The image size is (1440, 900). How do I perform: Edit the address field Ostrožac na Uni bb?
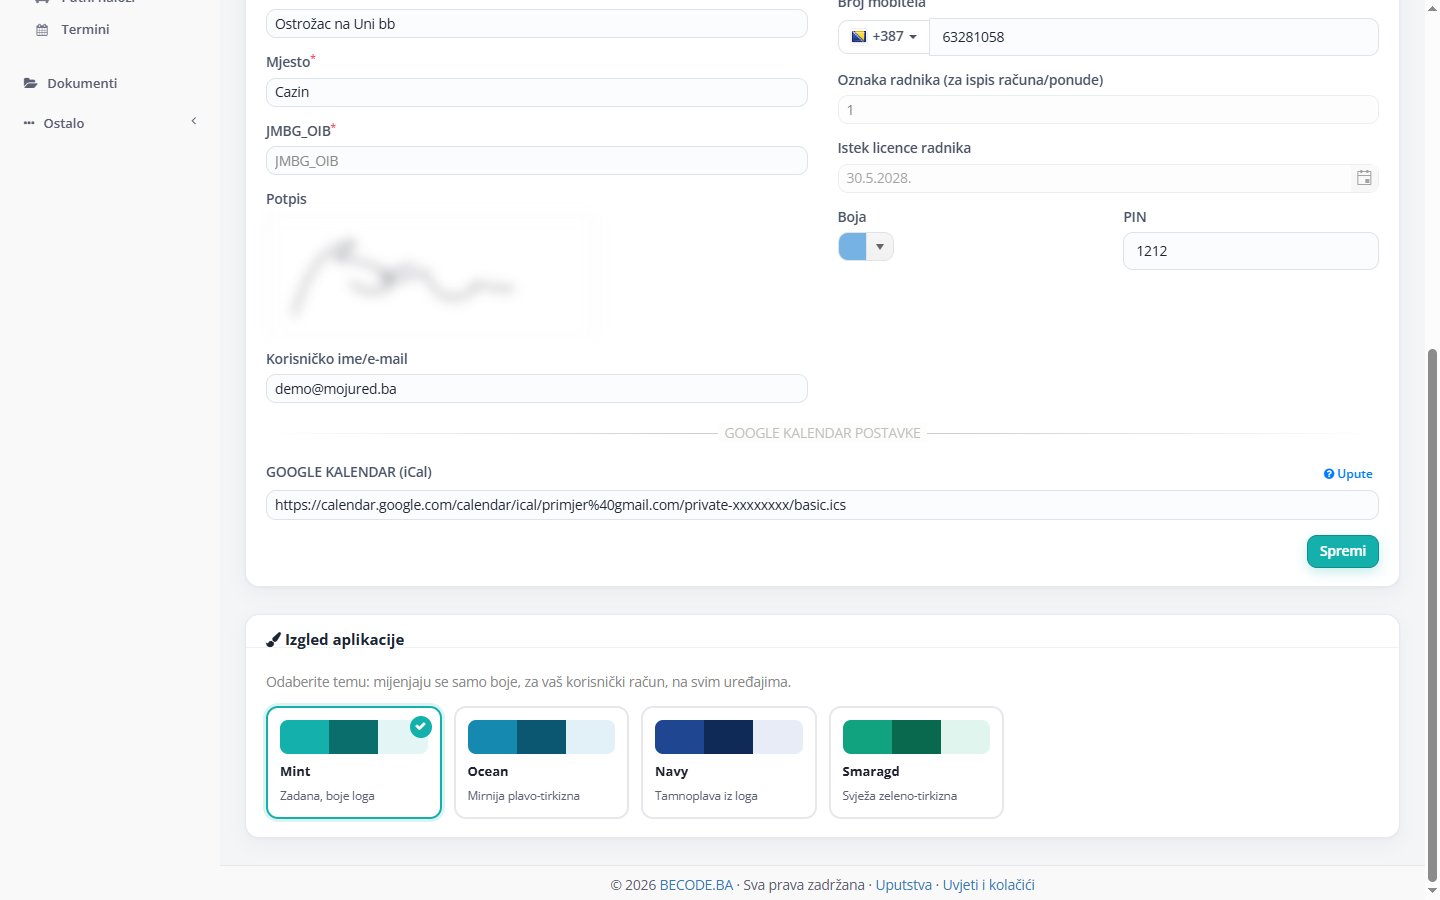537,24
